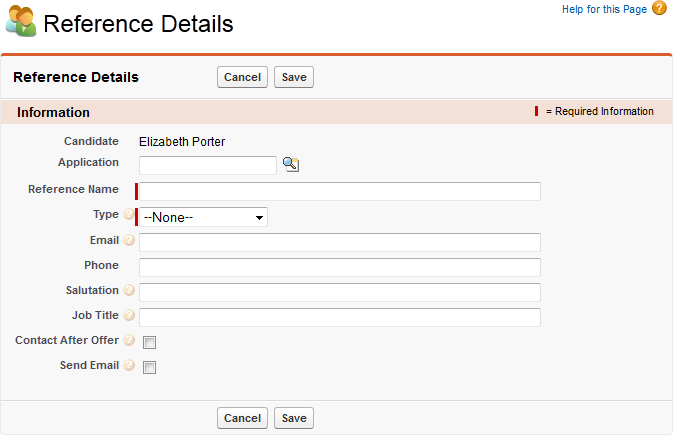Click the orange question mark help icon

point(659,9)
